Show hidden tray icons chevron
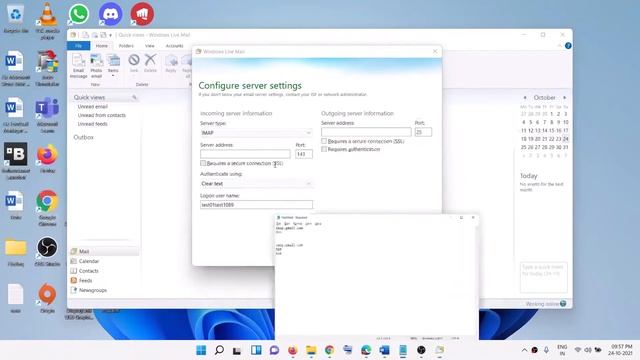 click(x=524, y=350)
